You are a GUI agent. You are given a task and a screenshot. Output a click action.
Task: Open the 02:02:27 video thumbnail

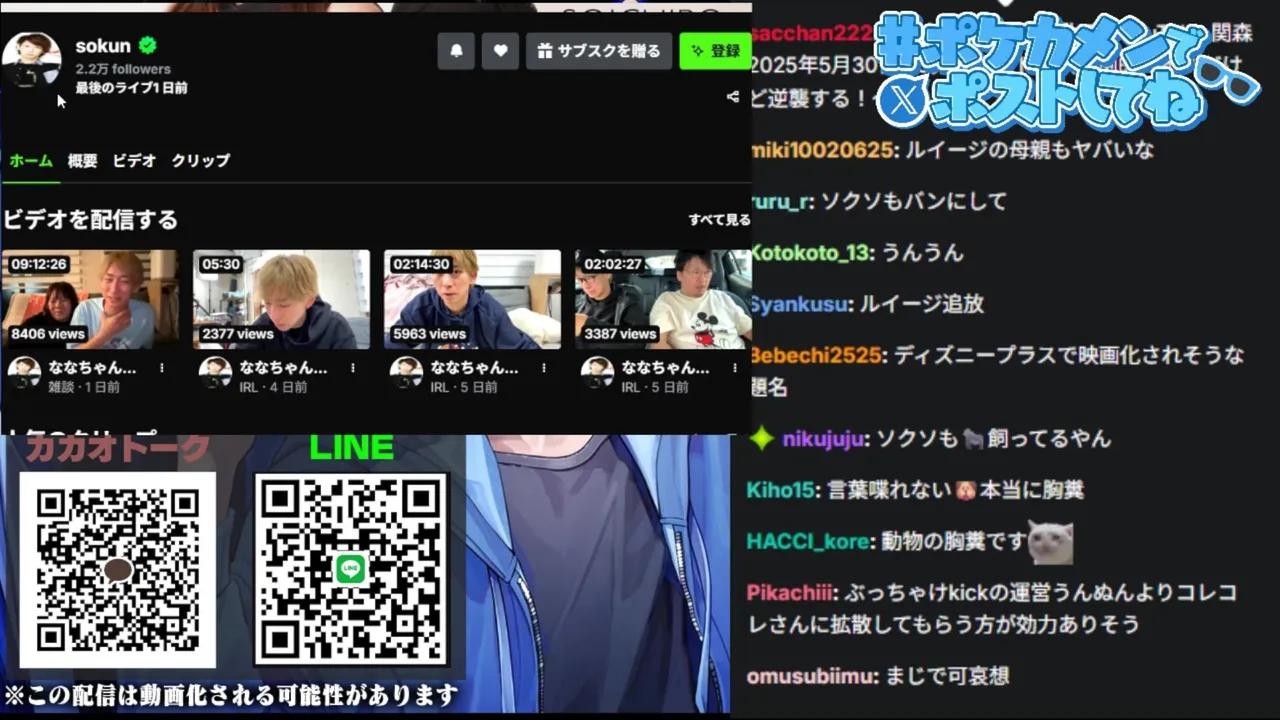663,299
